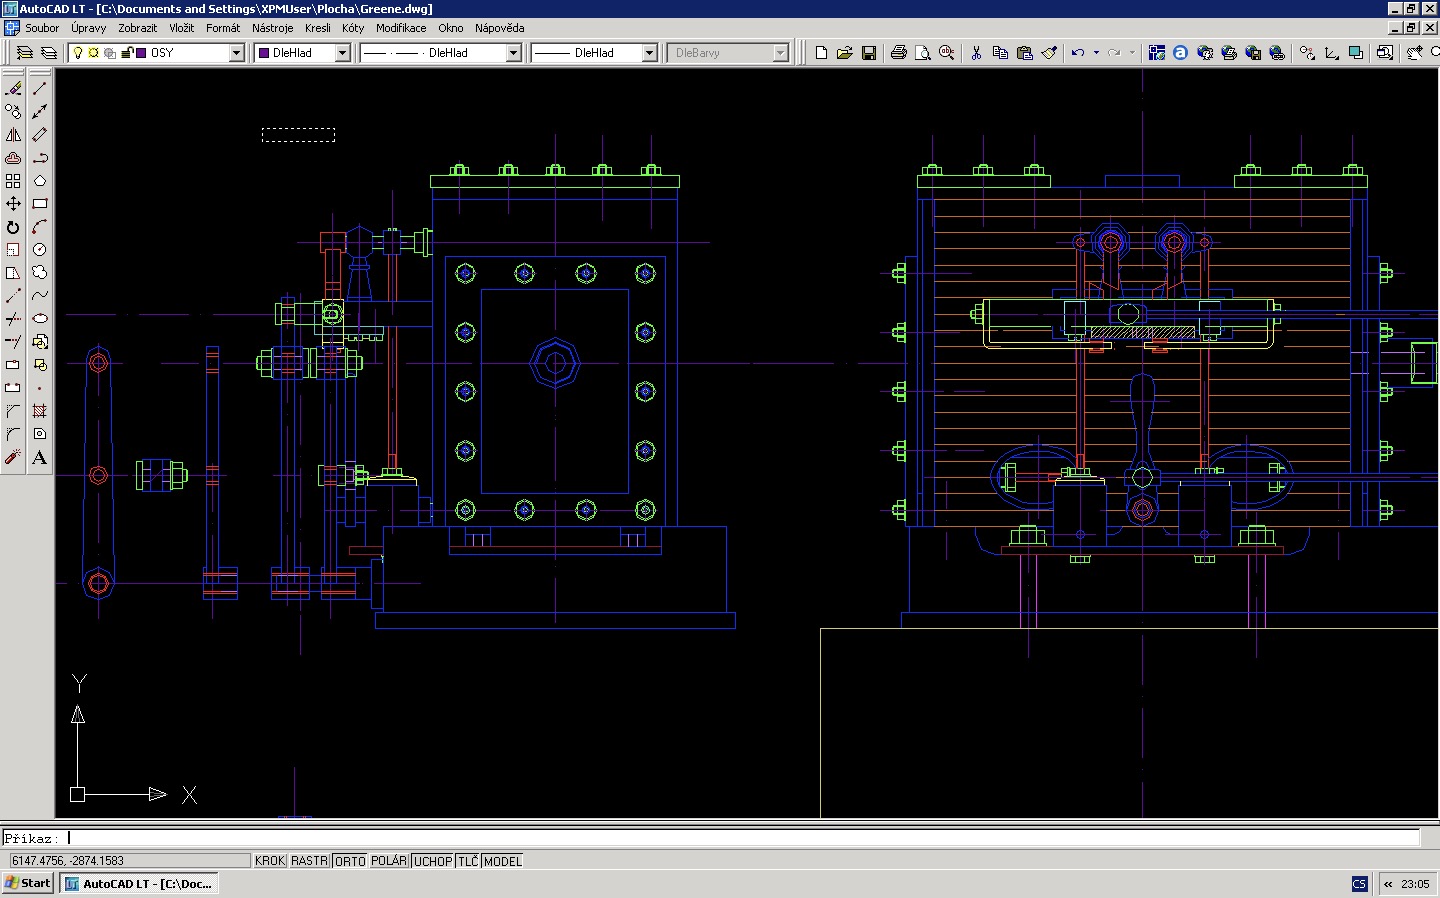1440x898 pixels.
Task: Select the Multiline Text tool
Action: tap(40, 457)
